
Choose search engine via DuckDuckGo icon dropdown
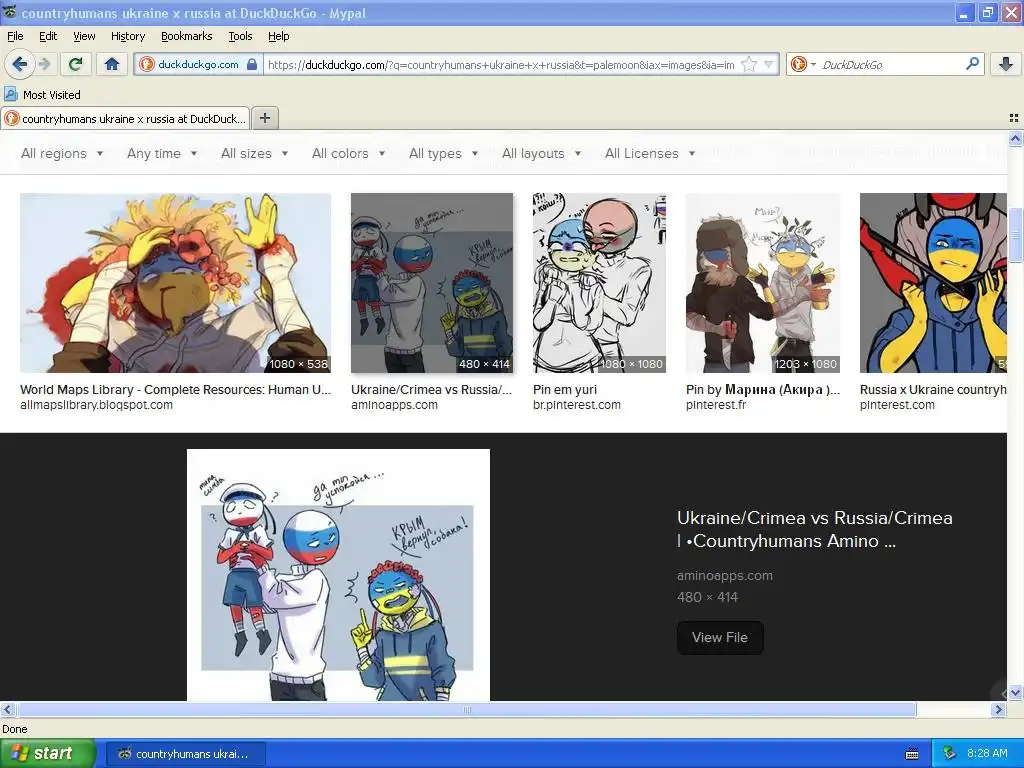[803, 64]
